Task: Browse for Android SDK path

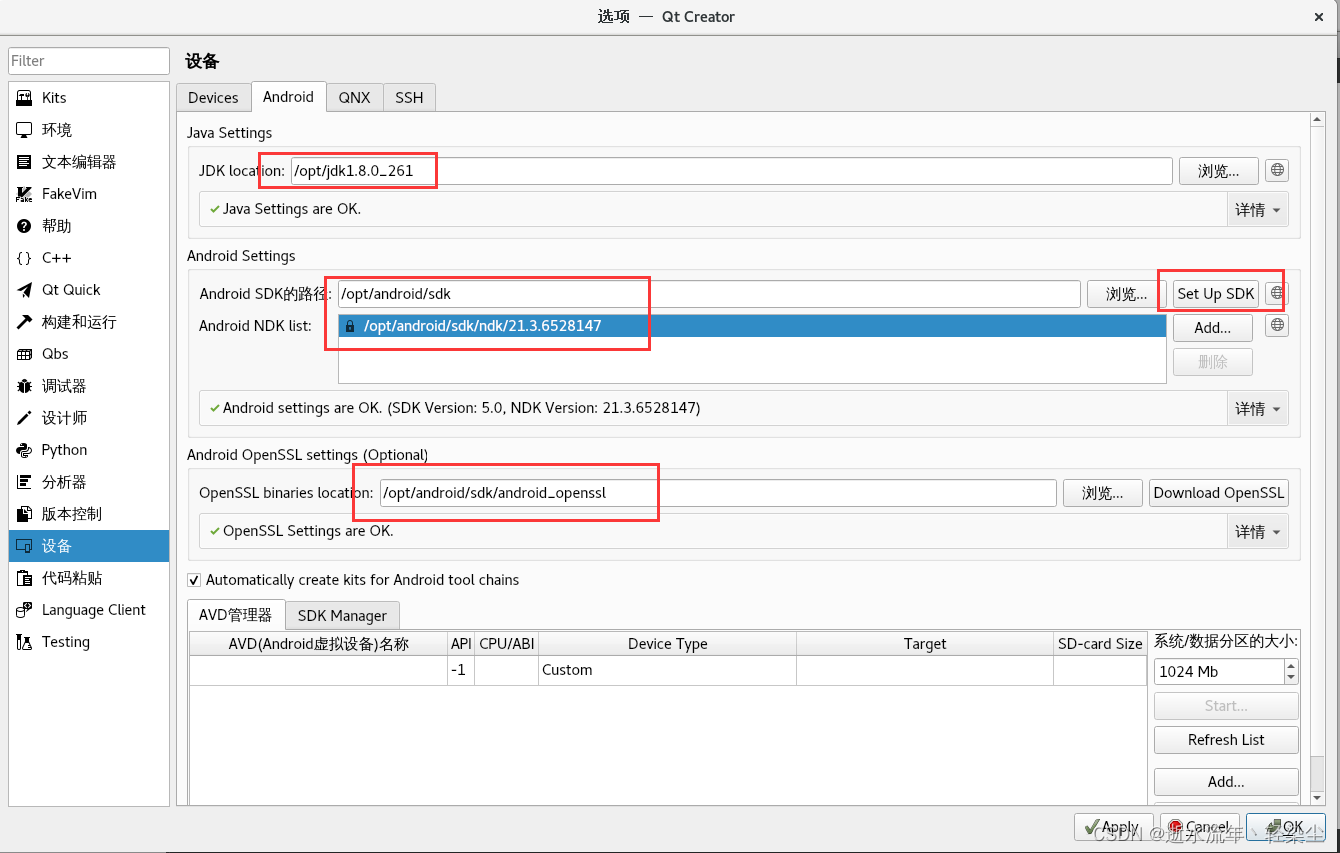Action: [1126, 294]
